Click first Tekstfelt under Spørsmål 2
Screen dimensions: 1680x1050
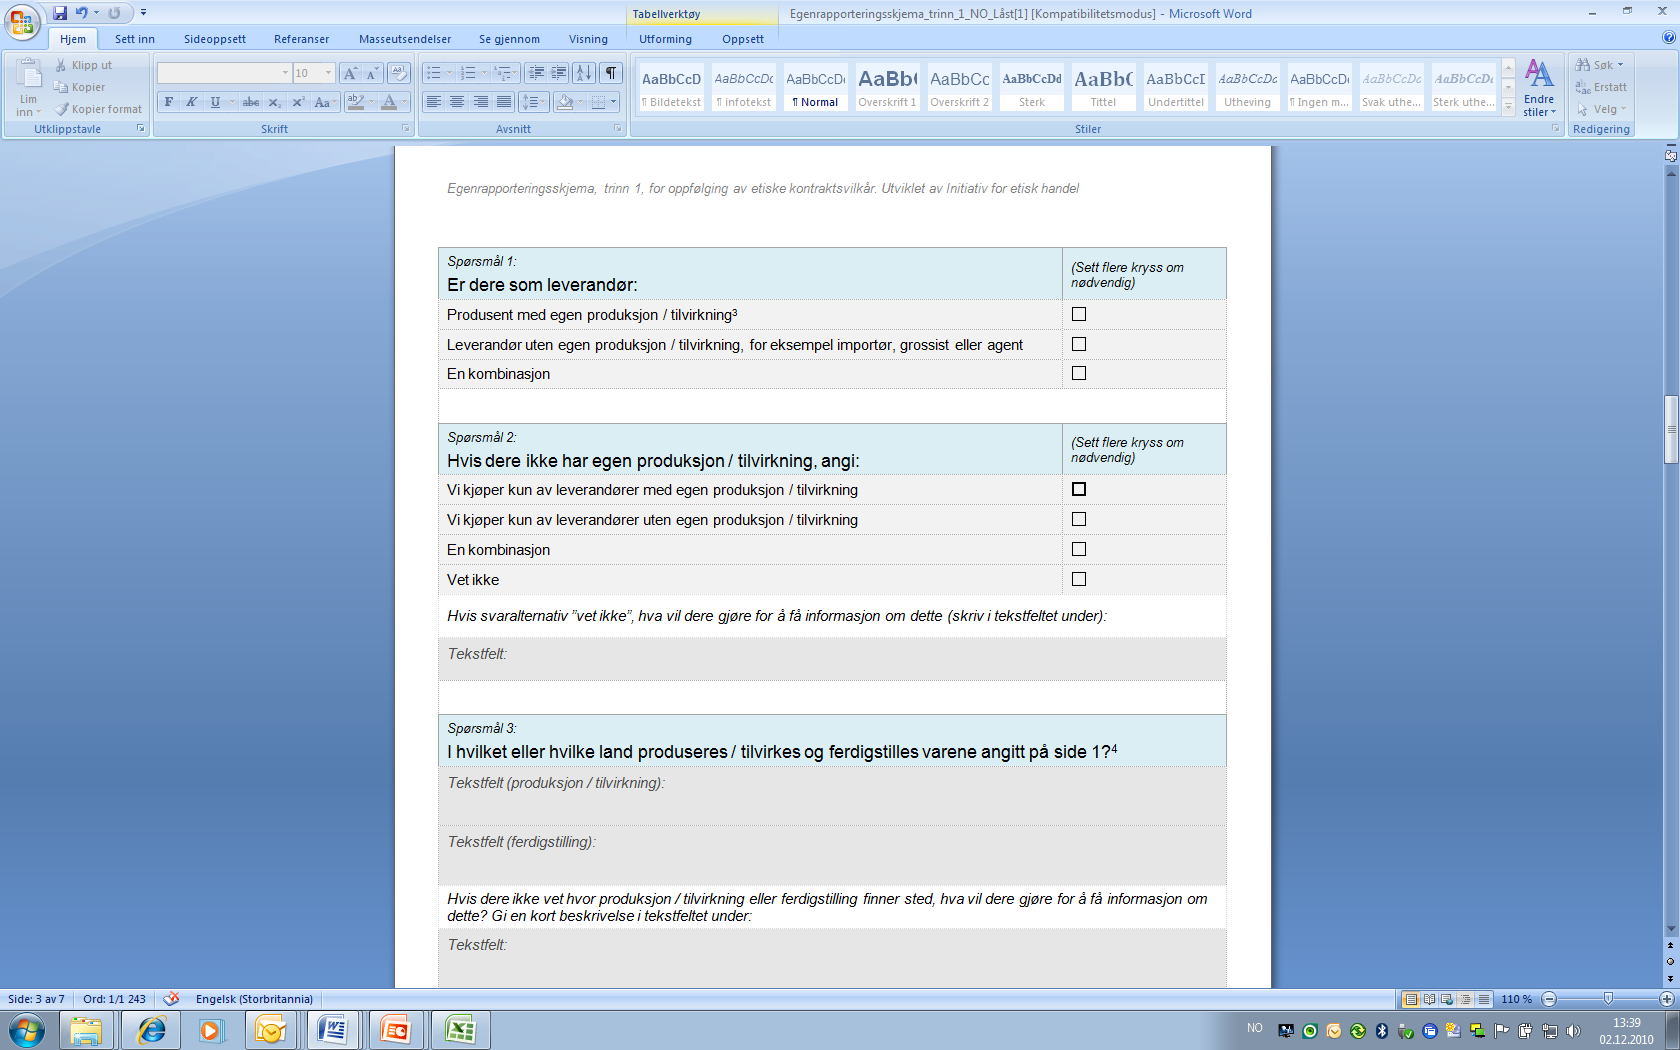coord(832,659)
